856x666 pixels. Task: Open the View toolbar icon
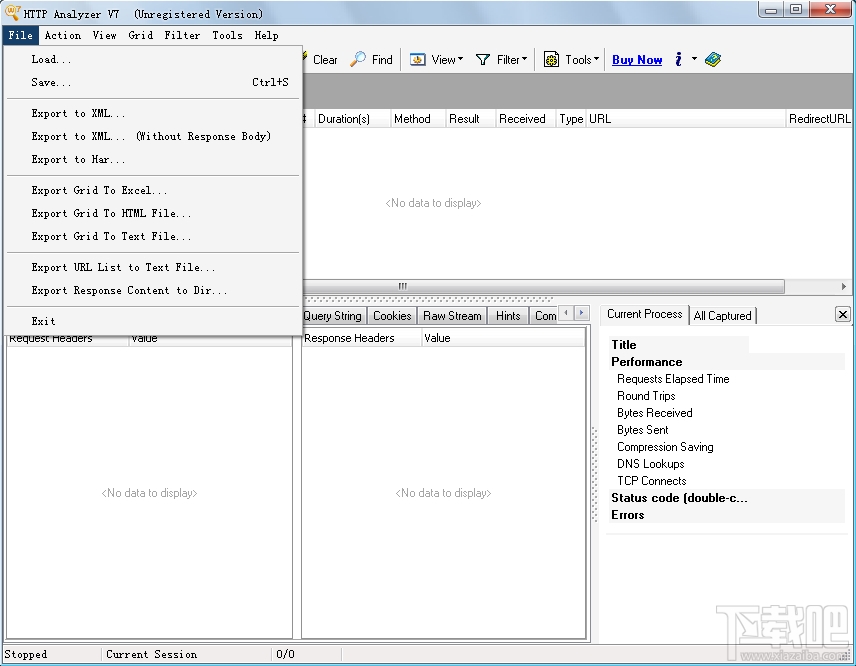coord(415,60)
